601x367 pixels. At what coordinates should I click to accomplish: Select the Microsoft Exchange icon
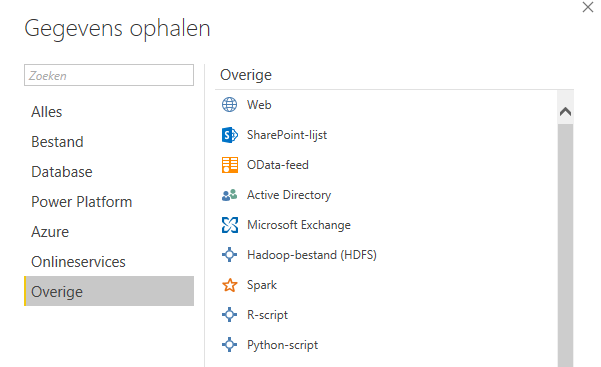230,225
